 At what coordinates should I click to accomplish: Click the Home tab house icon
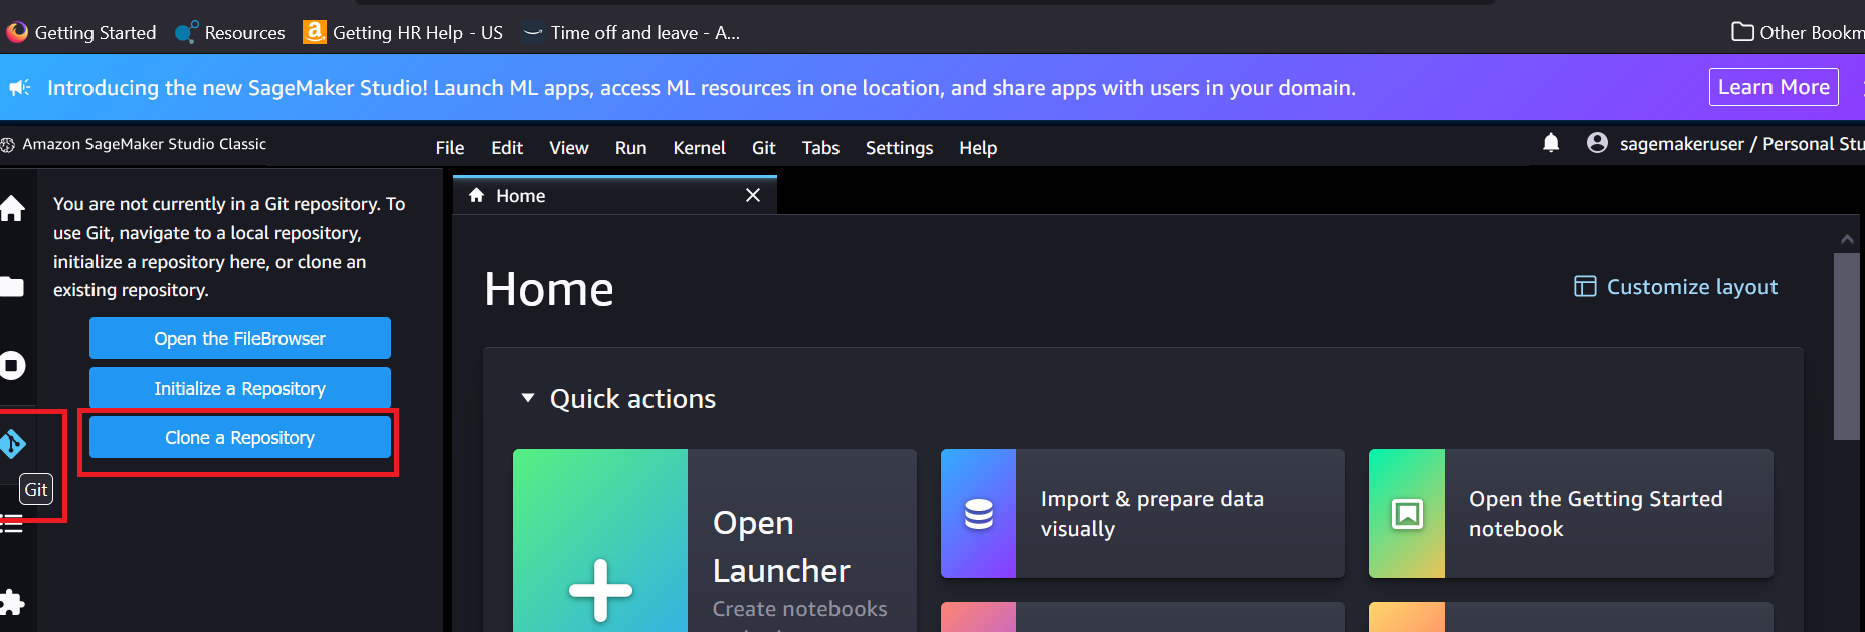coord(477,195)
